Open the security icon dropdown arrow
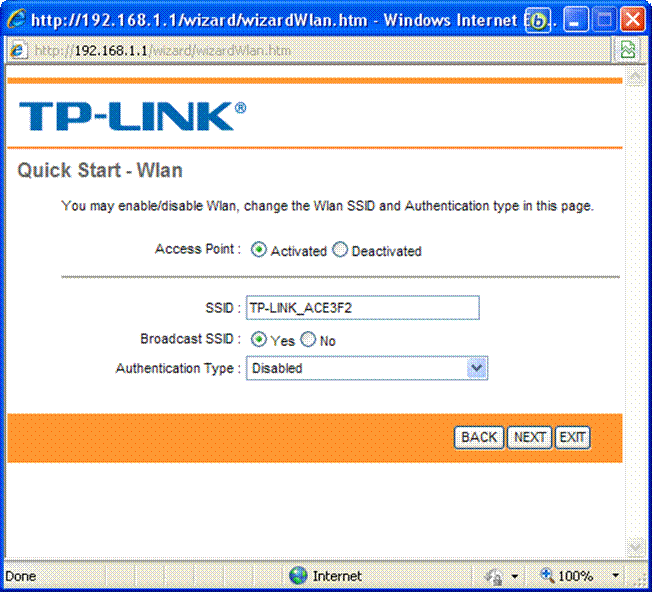 pyautogui.click(x=515, y=576)
